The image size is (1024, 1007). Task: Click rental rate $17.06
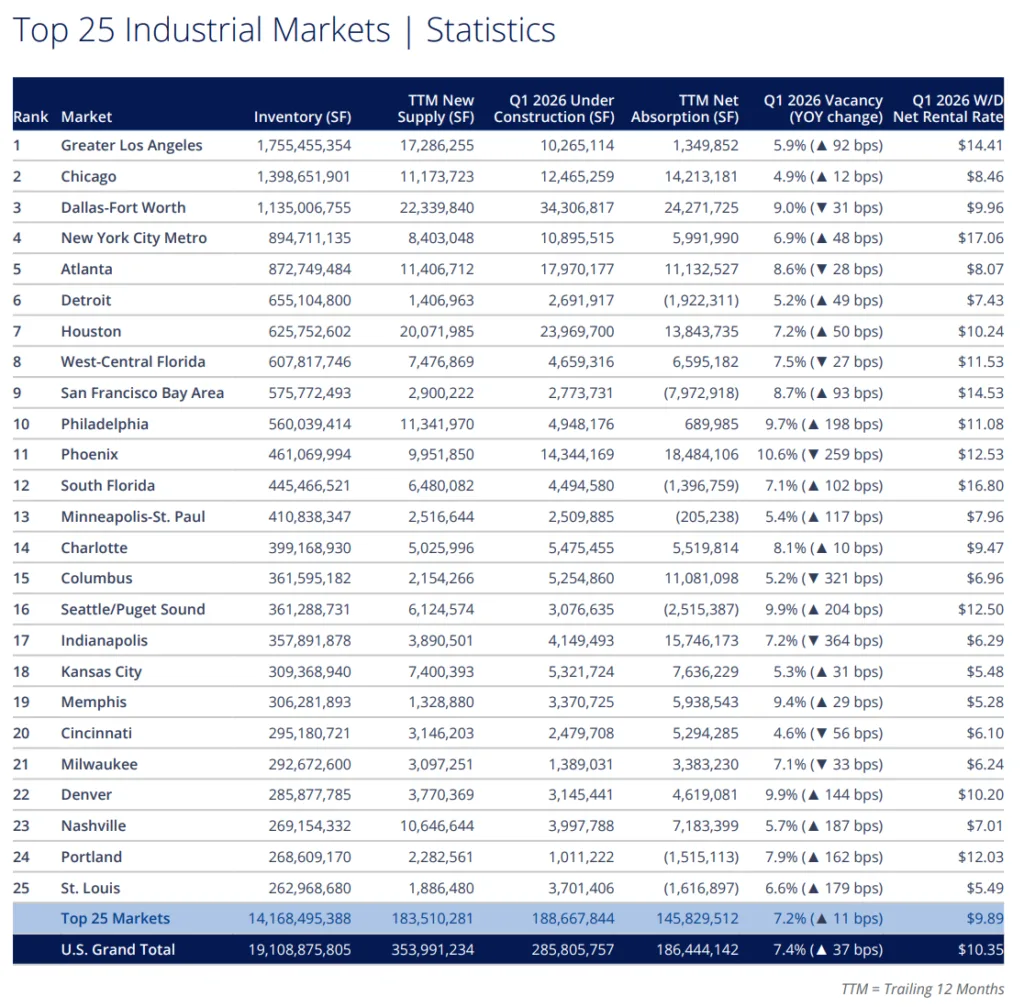pos(981,238)
